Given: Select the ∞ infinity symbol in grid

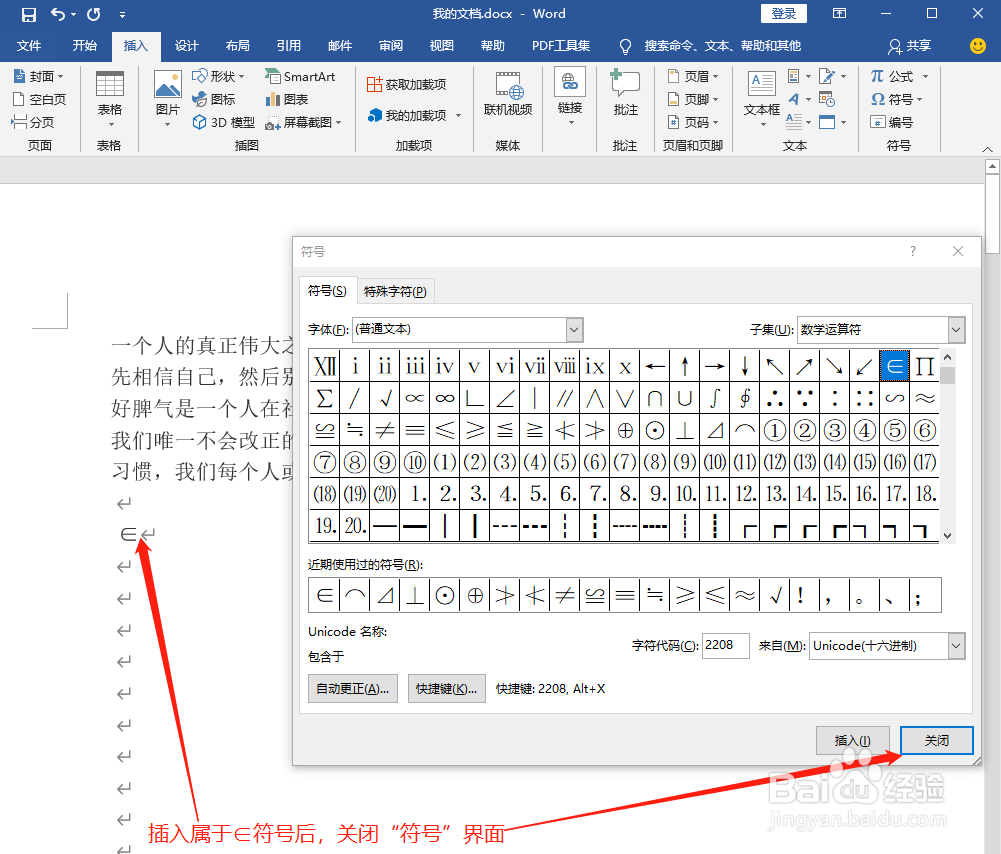Looking at the screenshot, I should (x=444, y=398).
